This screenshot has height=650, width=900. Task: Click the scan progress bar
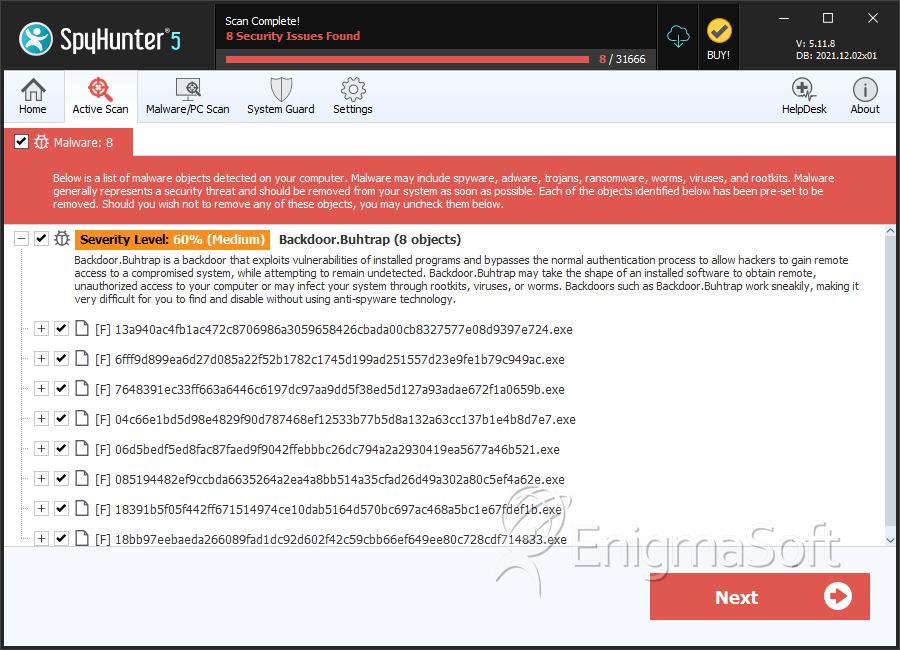pyautogui.click(x=408, y=59)
